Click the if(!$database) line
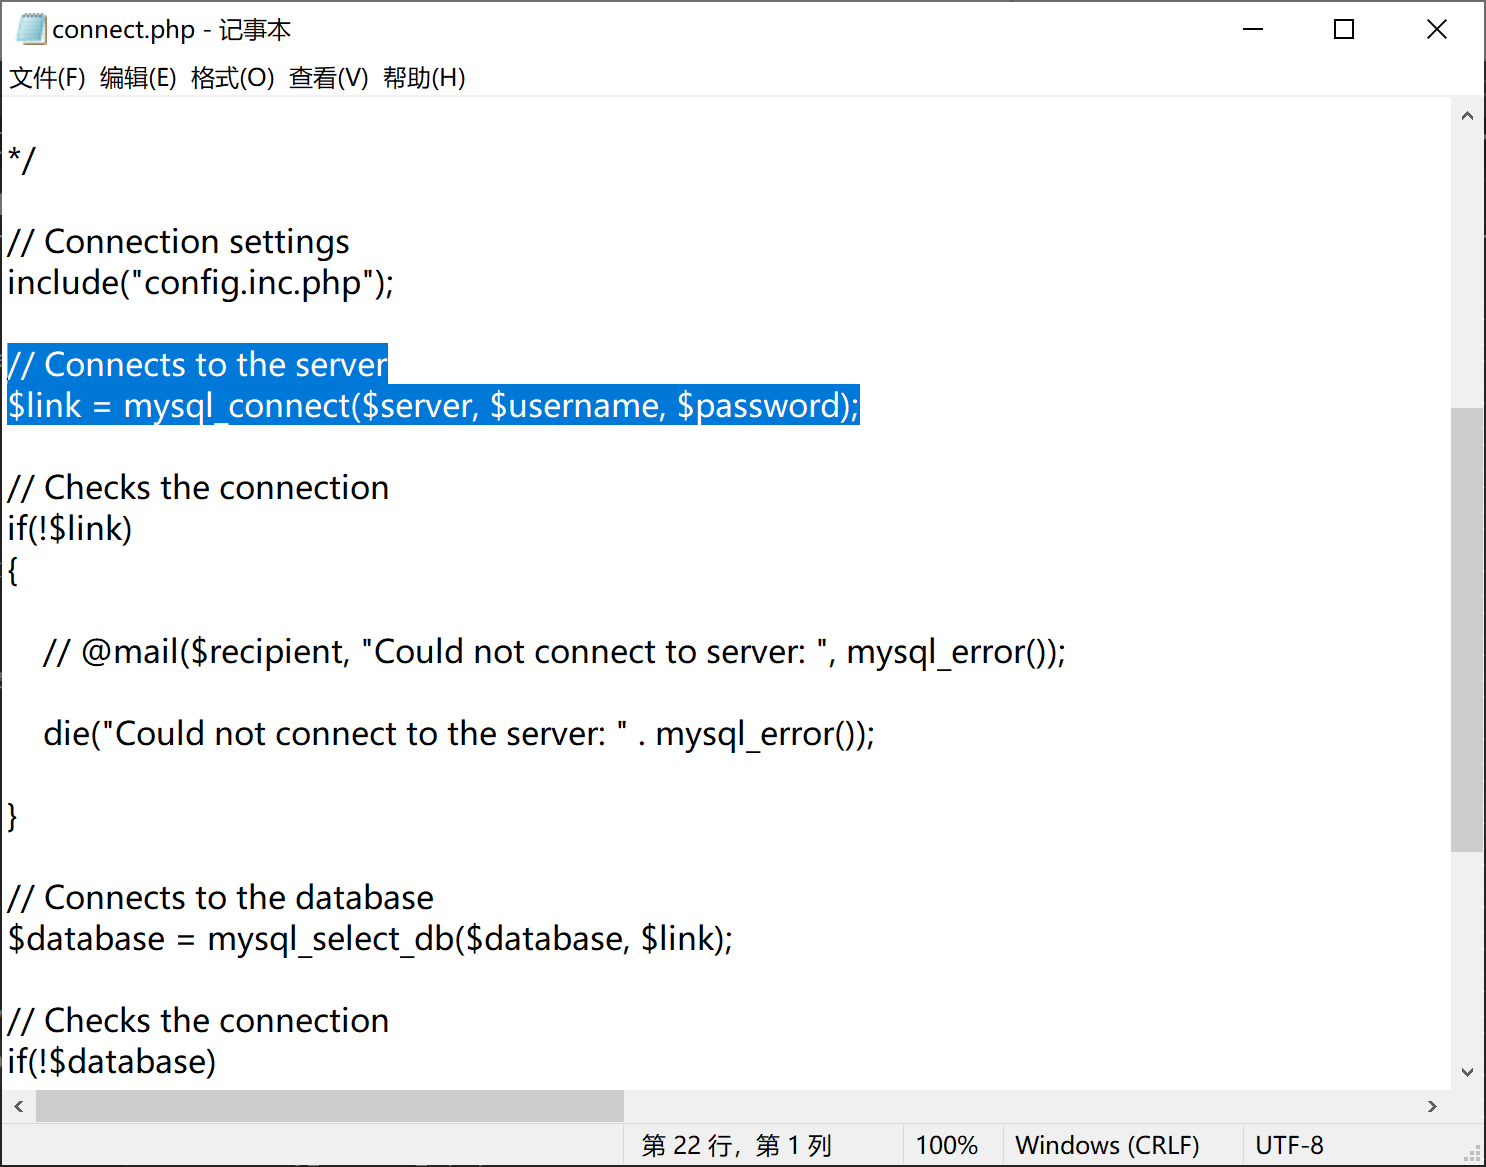Image resolution: width=1486 pixels, height=1167 pixels. tap(112, 1062)
